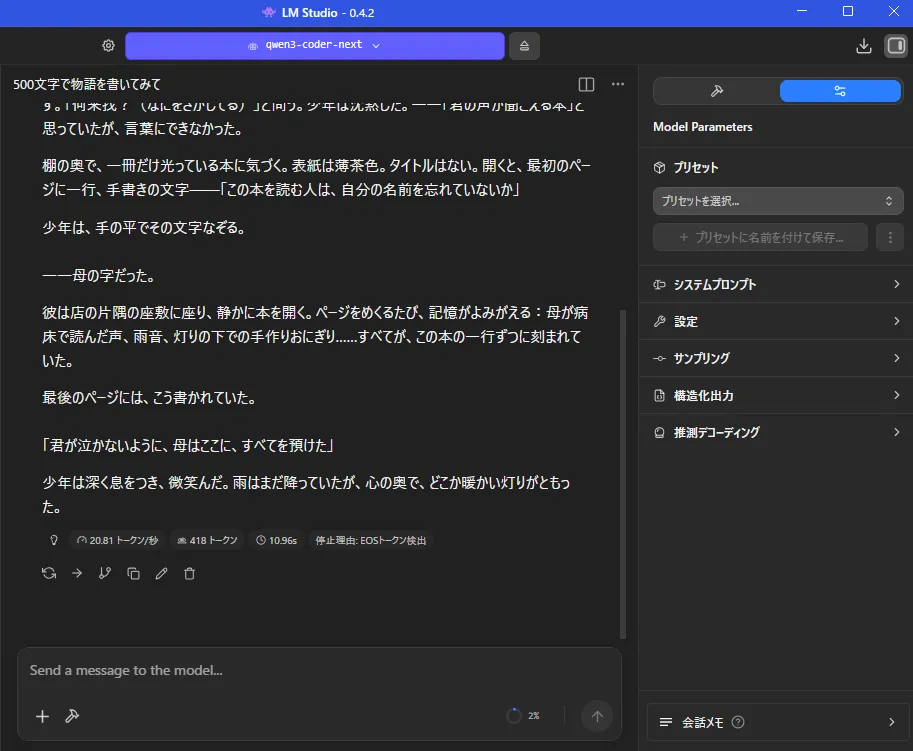
Task: Click the continue arrow icon below message
Action: 77,573
